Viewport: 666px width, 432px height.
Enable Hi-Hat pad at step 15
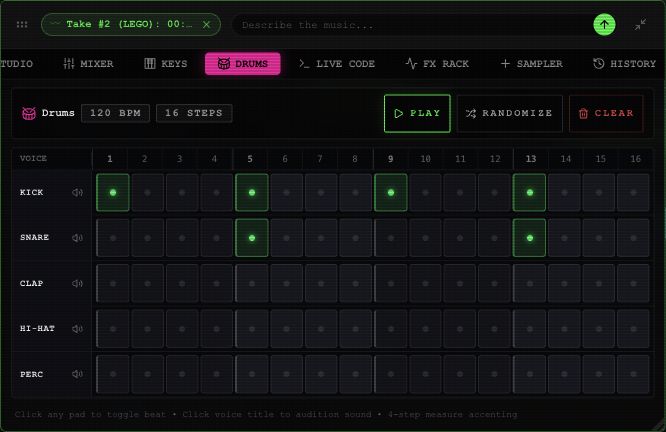pyautogui.click(x=599, y=329)
